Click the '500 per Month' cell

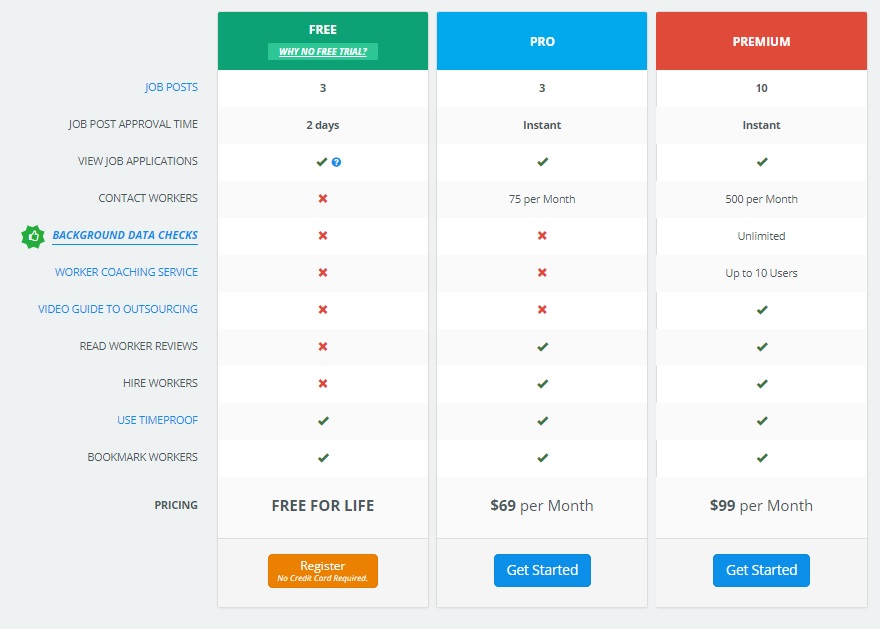pos(762,199)
